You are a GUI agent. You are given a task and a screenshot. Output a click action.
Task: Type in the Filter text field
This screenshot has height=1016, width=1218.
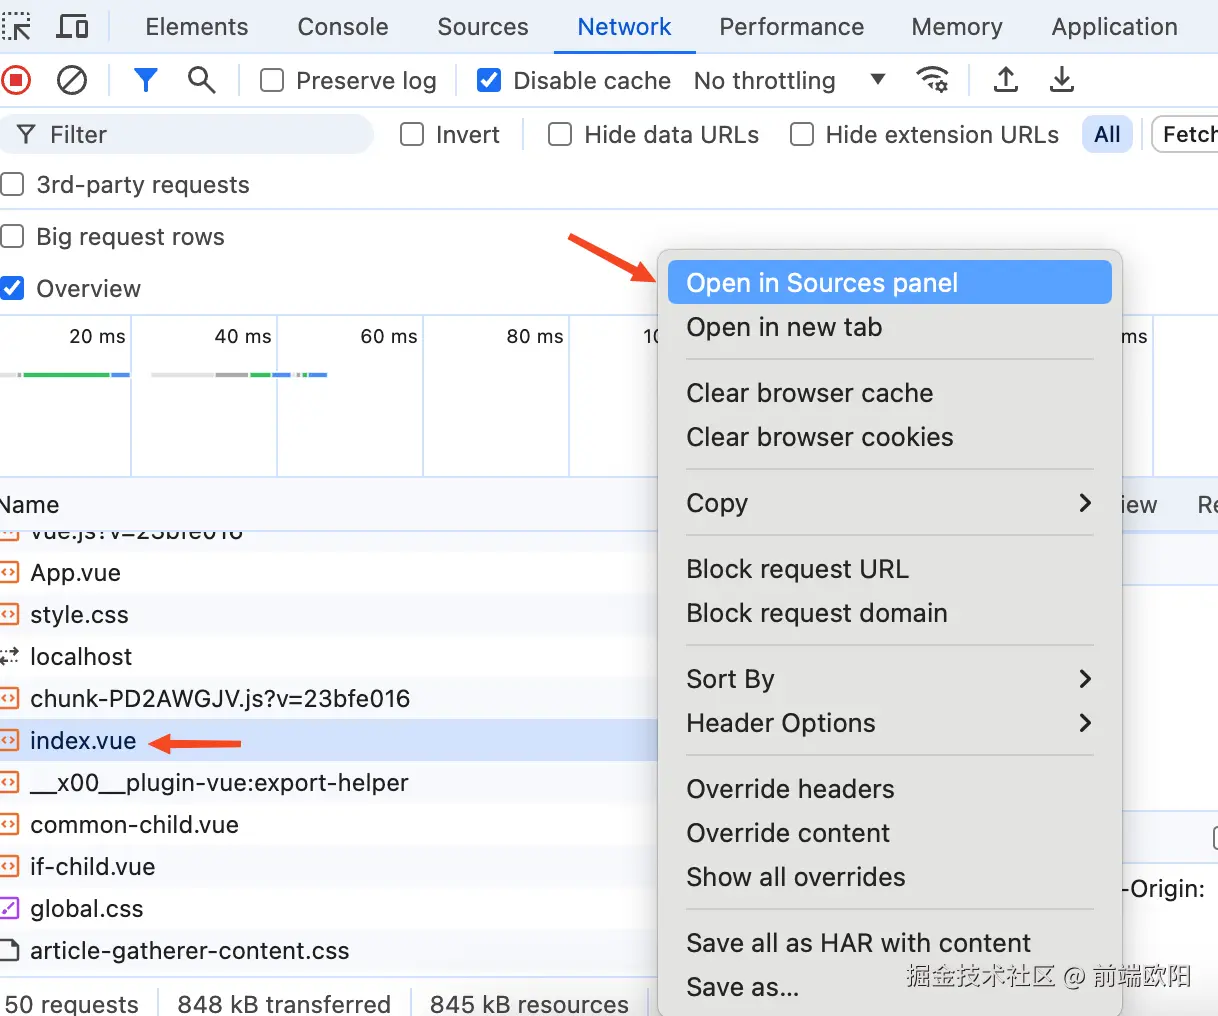point(200,134)
